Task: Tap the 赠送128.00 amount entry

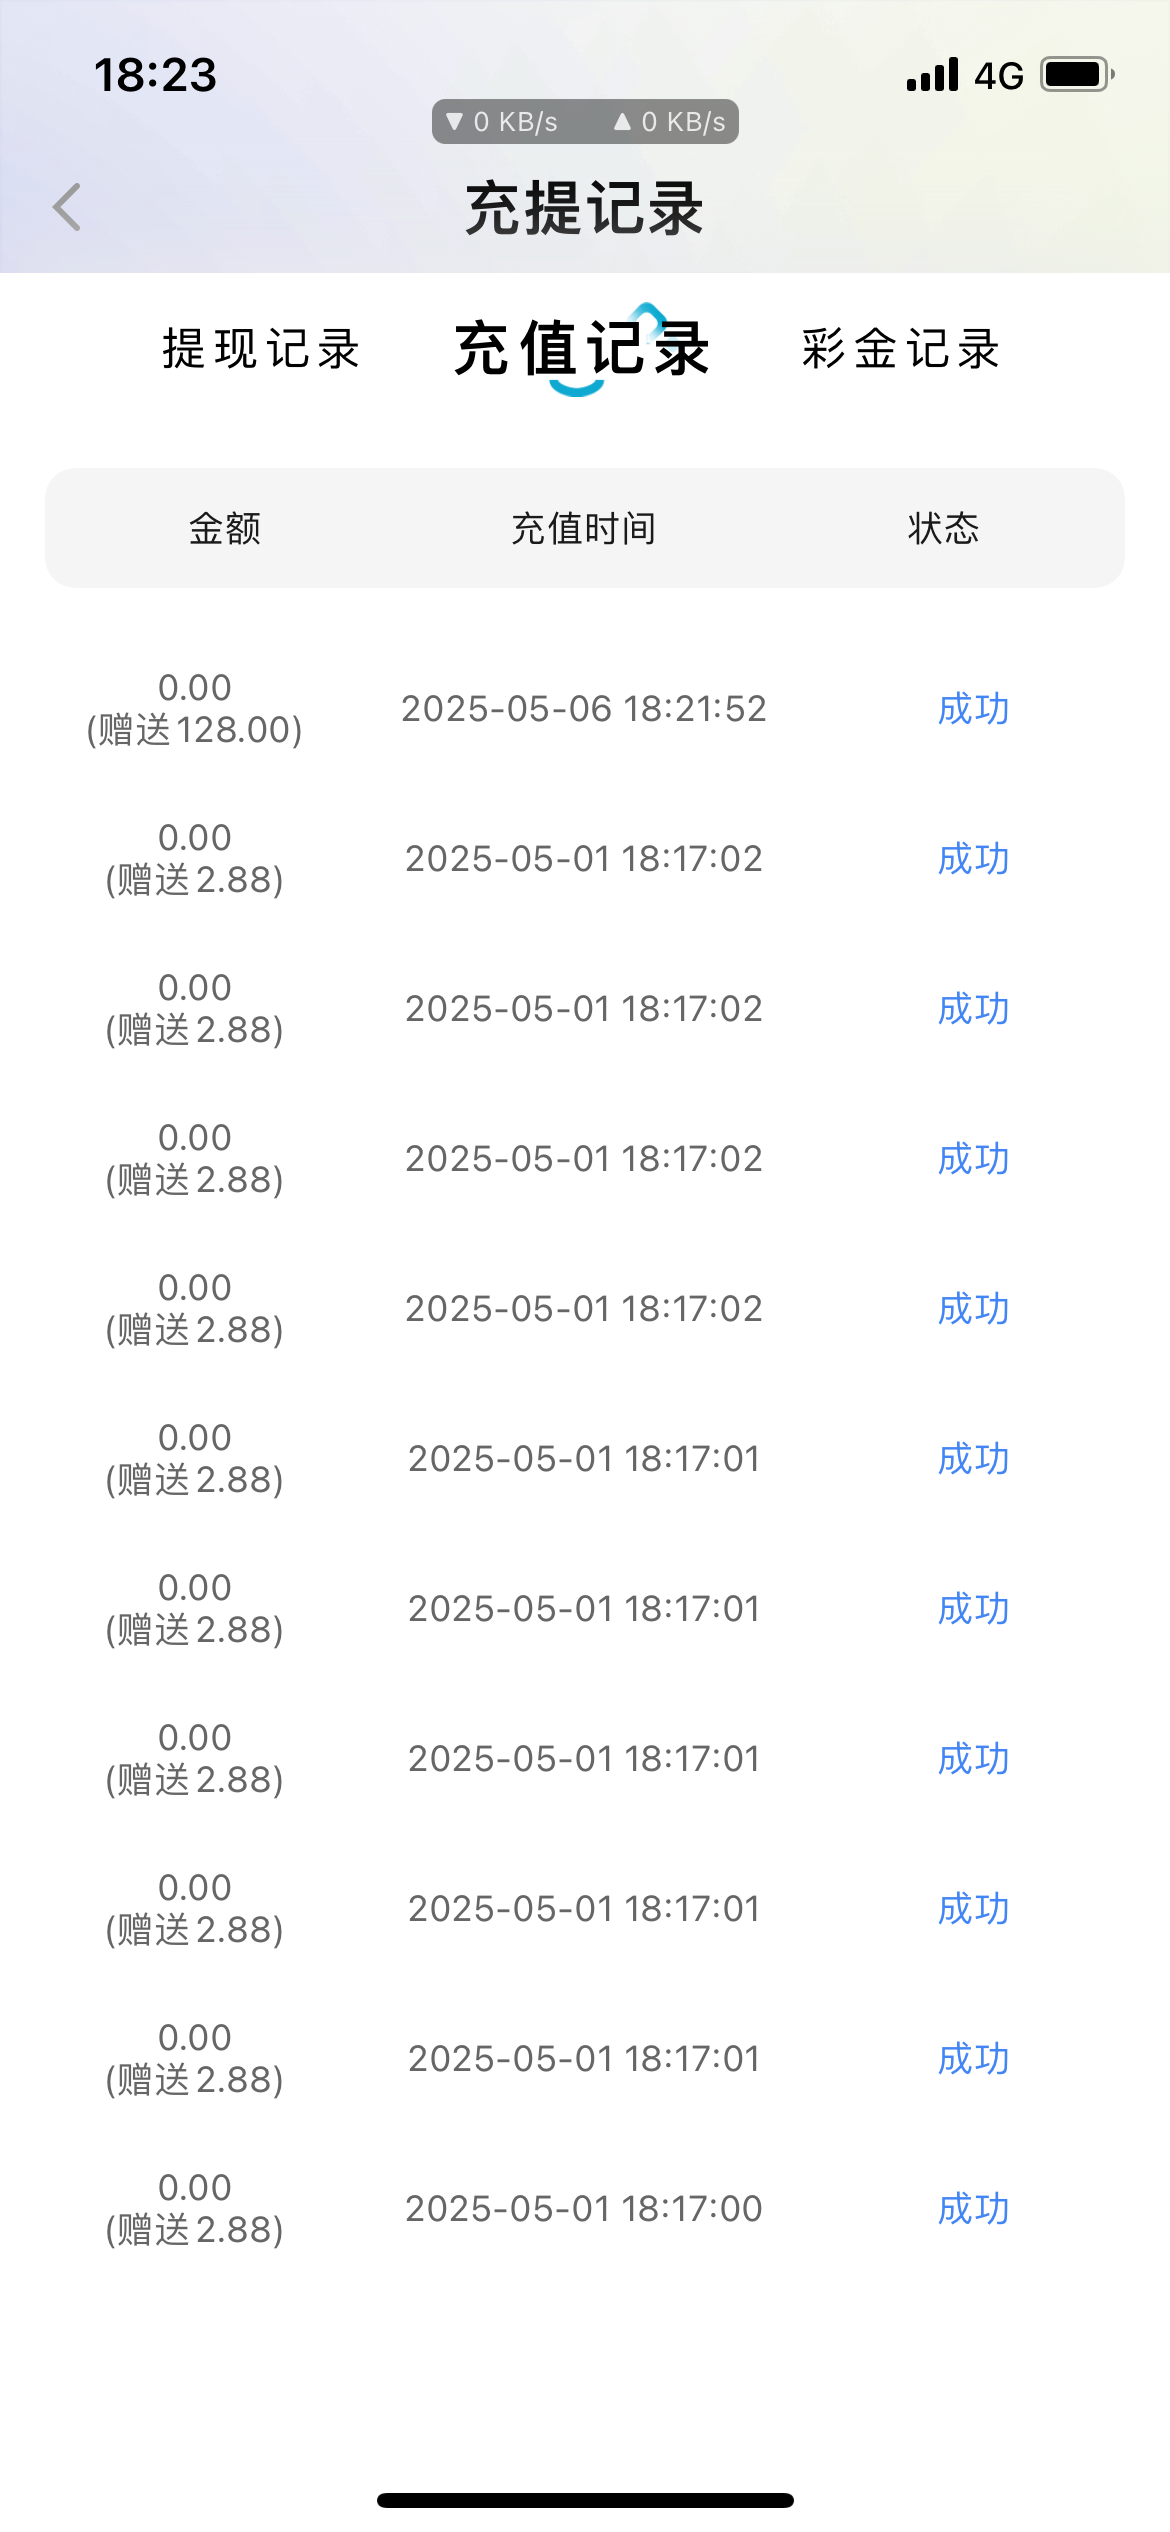Action: pos(195,729)
